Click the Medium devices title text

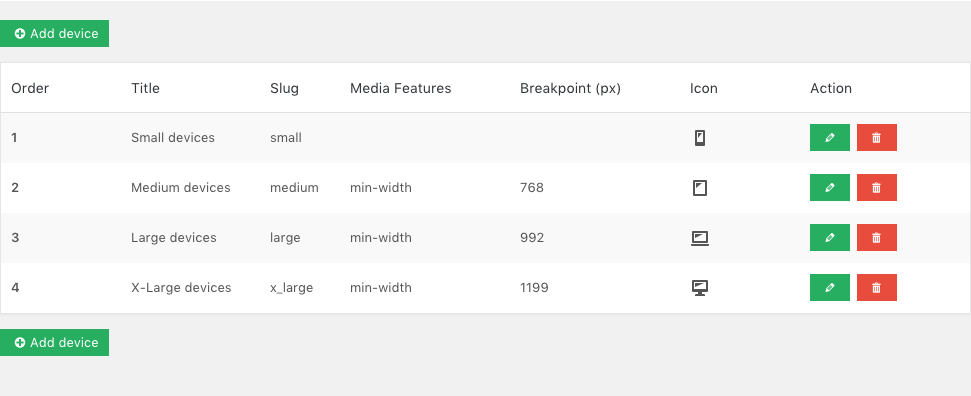tap(181, 188)
